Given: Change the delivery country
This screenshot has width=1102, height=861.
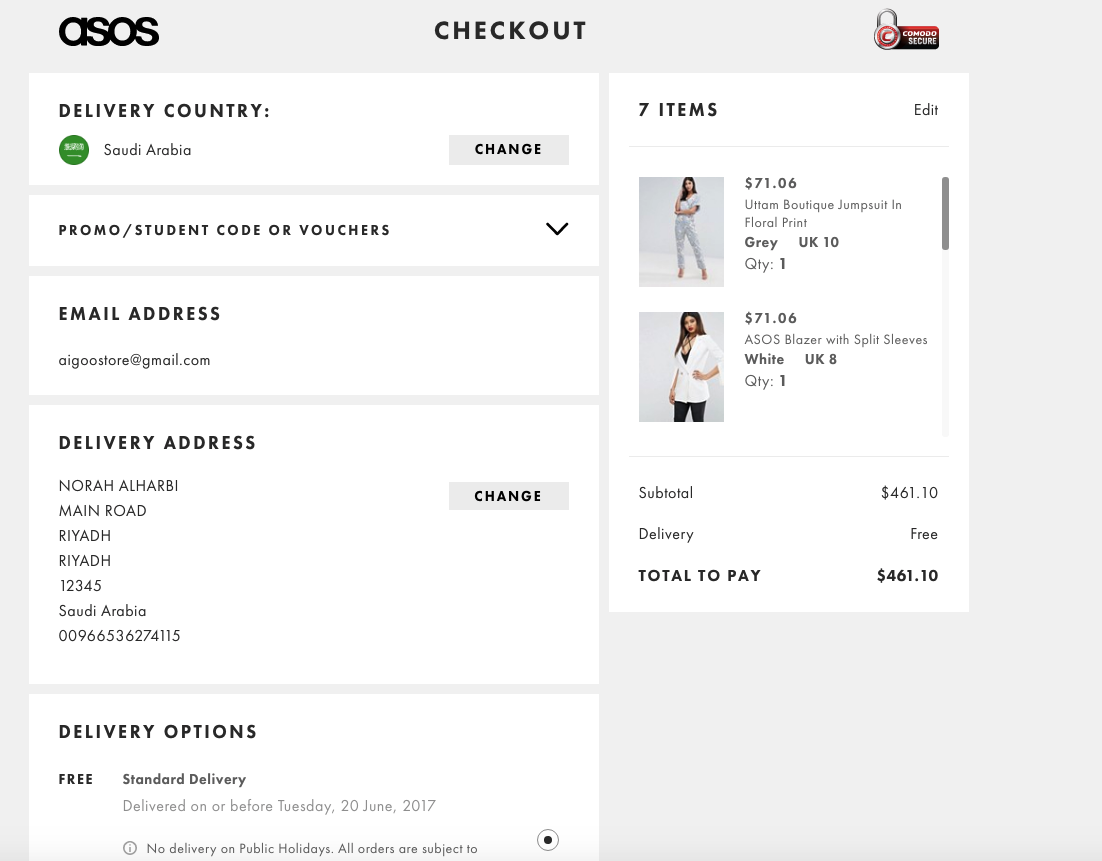Looking at the screenshot, I should click(508, 150).
